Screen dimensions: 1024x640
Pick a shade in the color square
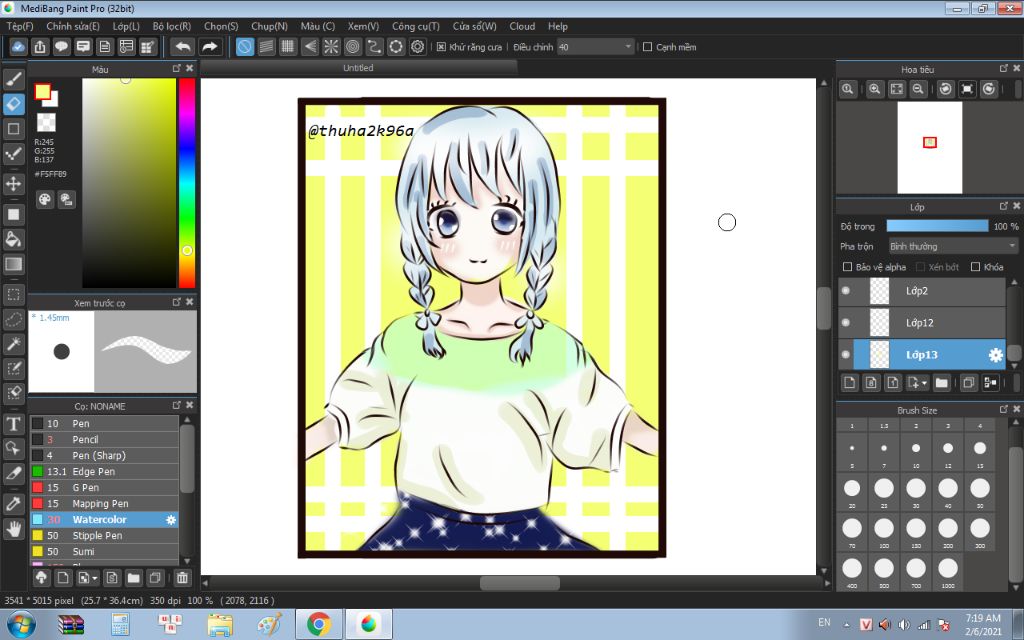click(129, 183)
